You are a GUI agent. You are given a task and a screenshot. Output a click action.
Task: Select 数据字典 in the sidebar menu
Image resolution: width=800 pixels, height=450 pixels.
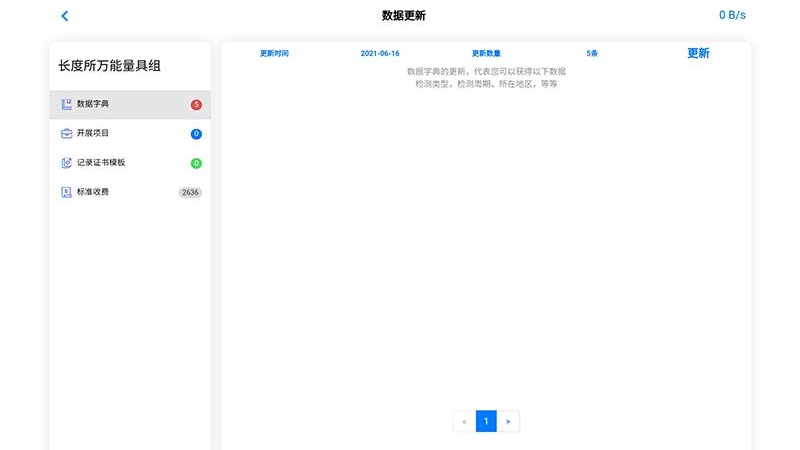pyautogui.click(x=94, y=104)
